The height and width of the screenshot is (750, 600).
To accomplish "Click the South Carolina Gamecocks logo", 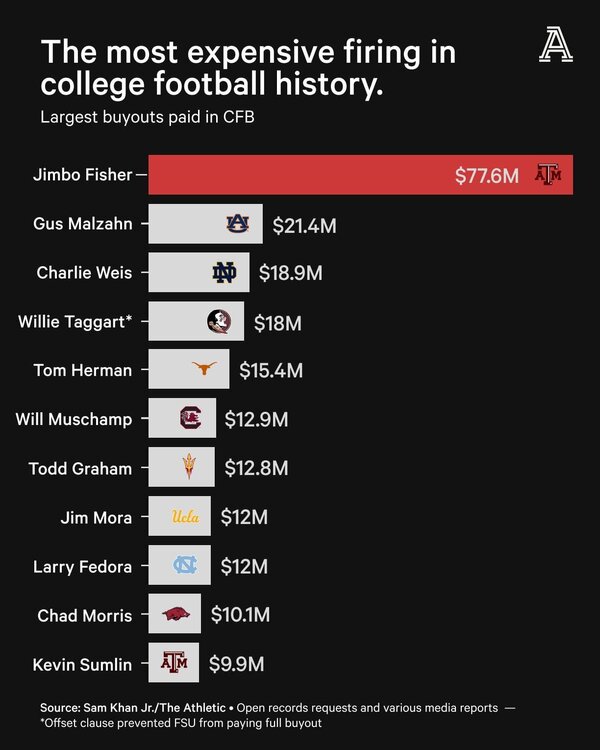I will (190, 418).
